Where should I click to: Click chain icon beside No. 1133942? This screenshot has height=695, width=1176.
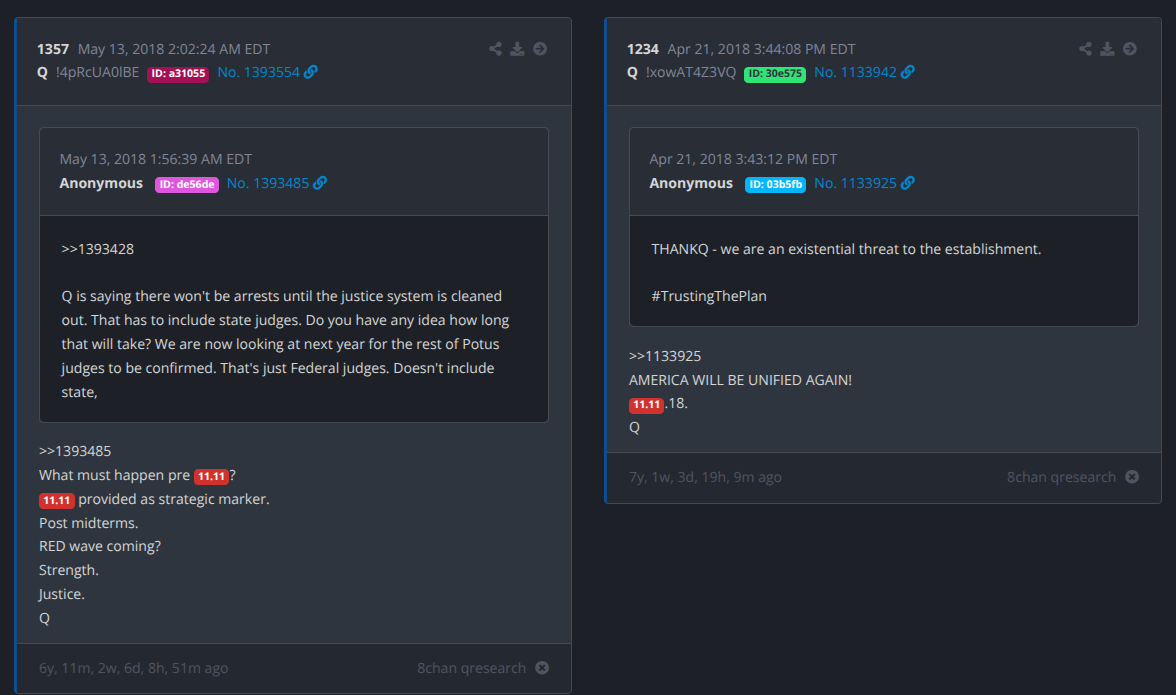click(908, 72)
